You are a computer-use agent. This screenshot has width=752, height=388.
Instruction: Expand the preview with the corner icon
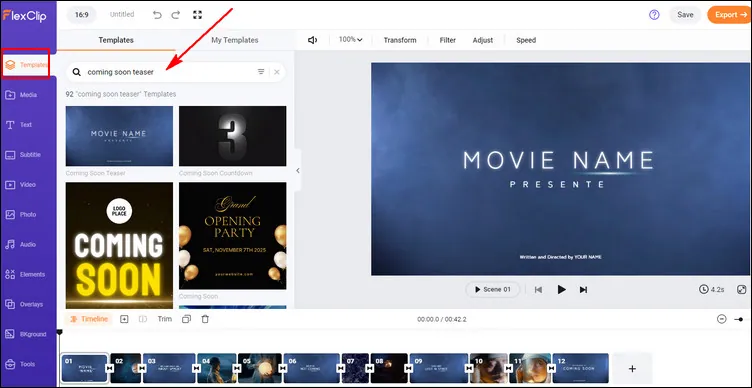[x=742, y=290]
